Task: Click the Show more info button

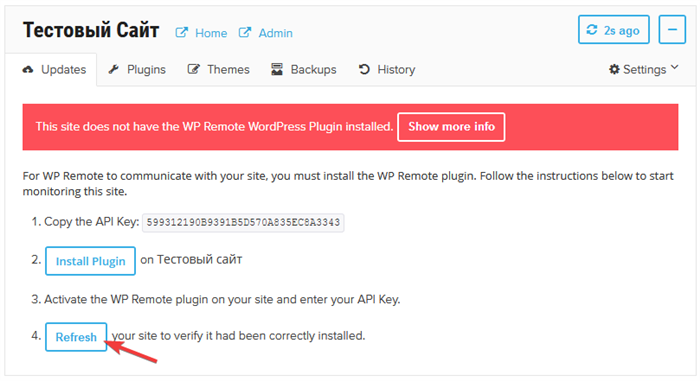Action: (x=451, y=127)
